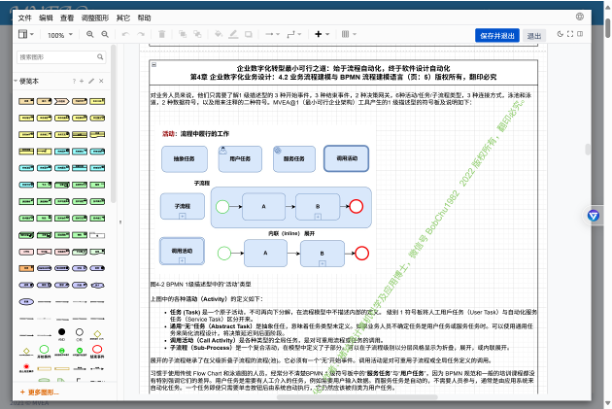The image size is (612, 409).
Task: Click the shape palette vertical scrollbar
Action: pyautogui.click(x=114, y=124)
